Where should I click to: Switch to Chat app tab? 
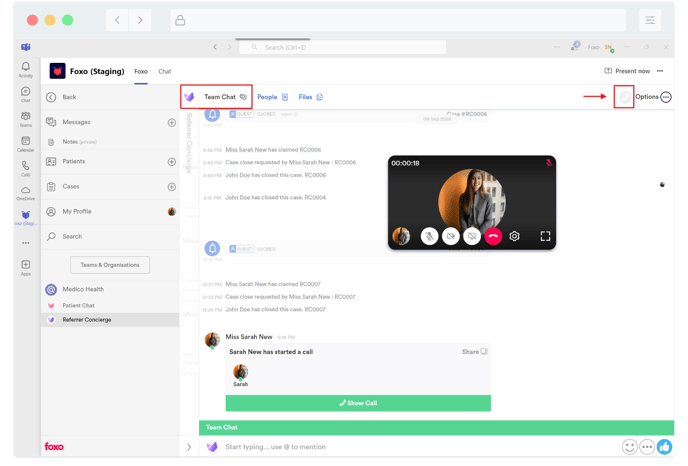tap(165, 72)
